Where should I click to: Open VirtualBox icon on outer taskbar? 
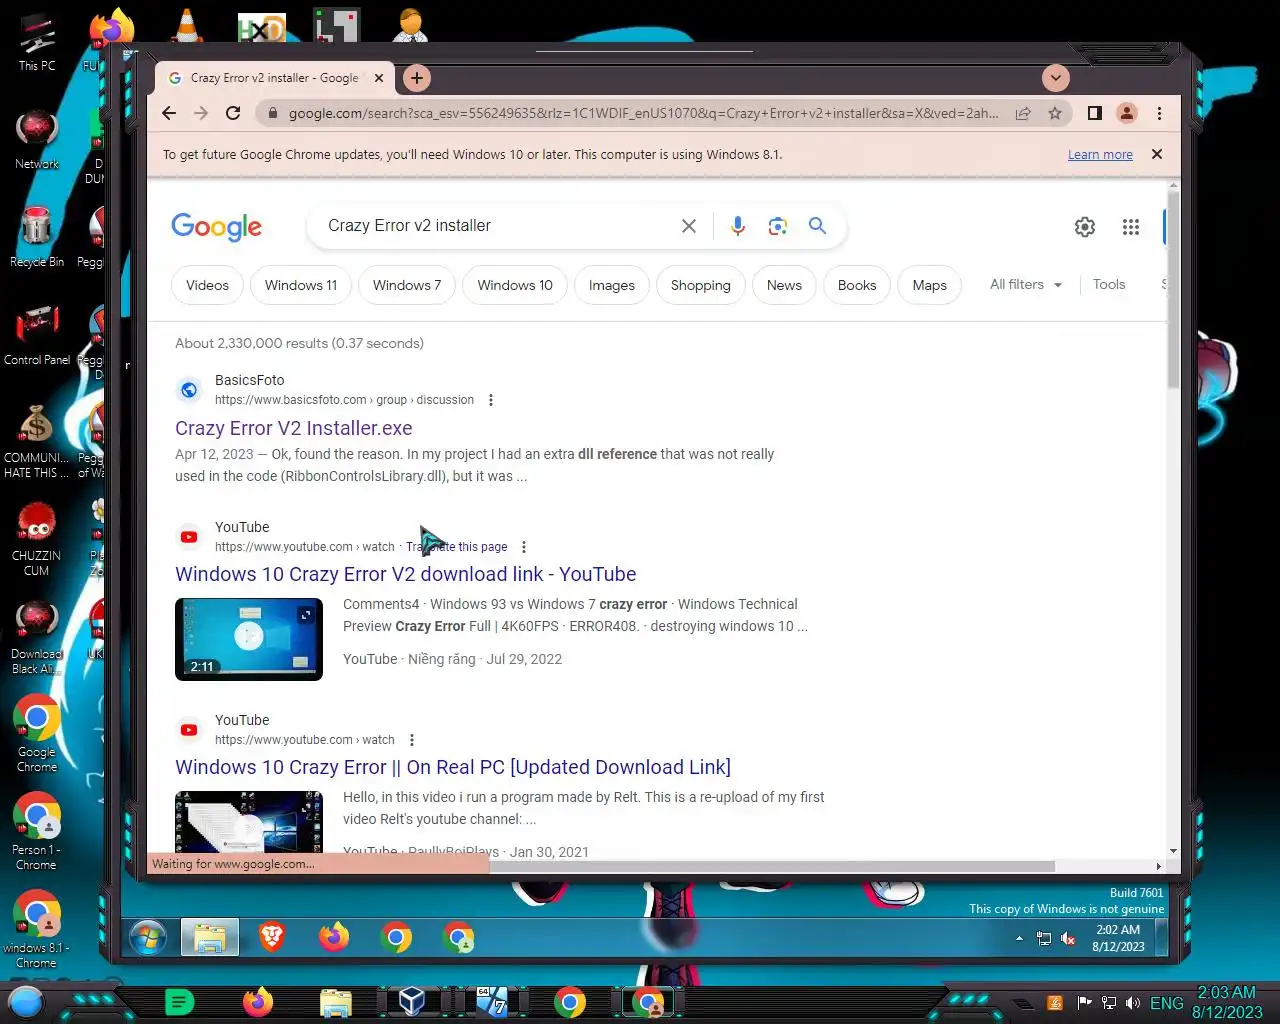412,1001
